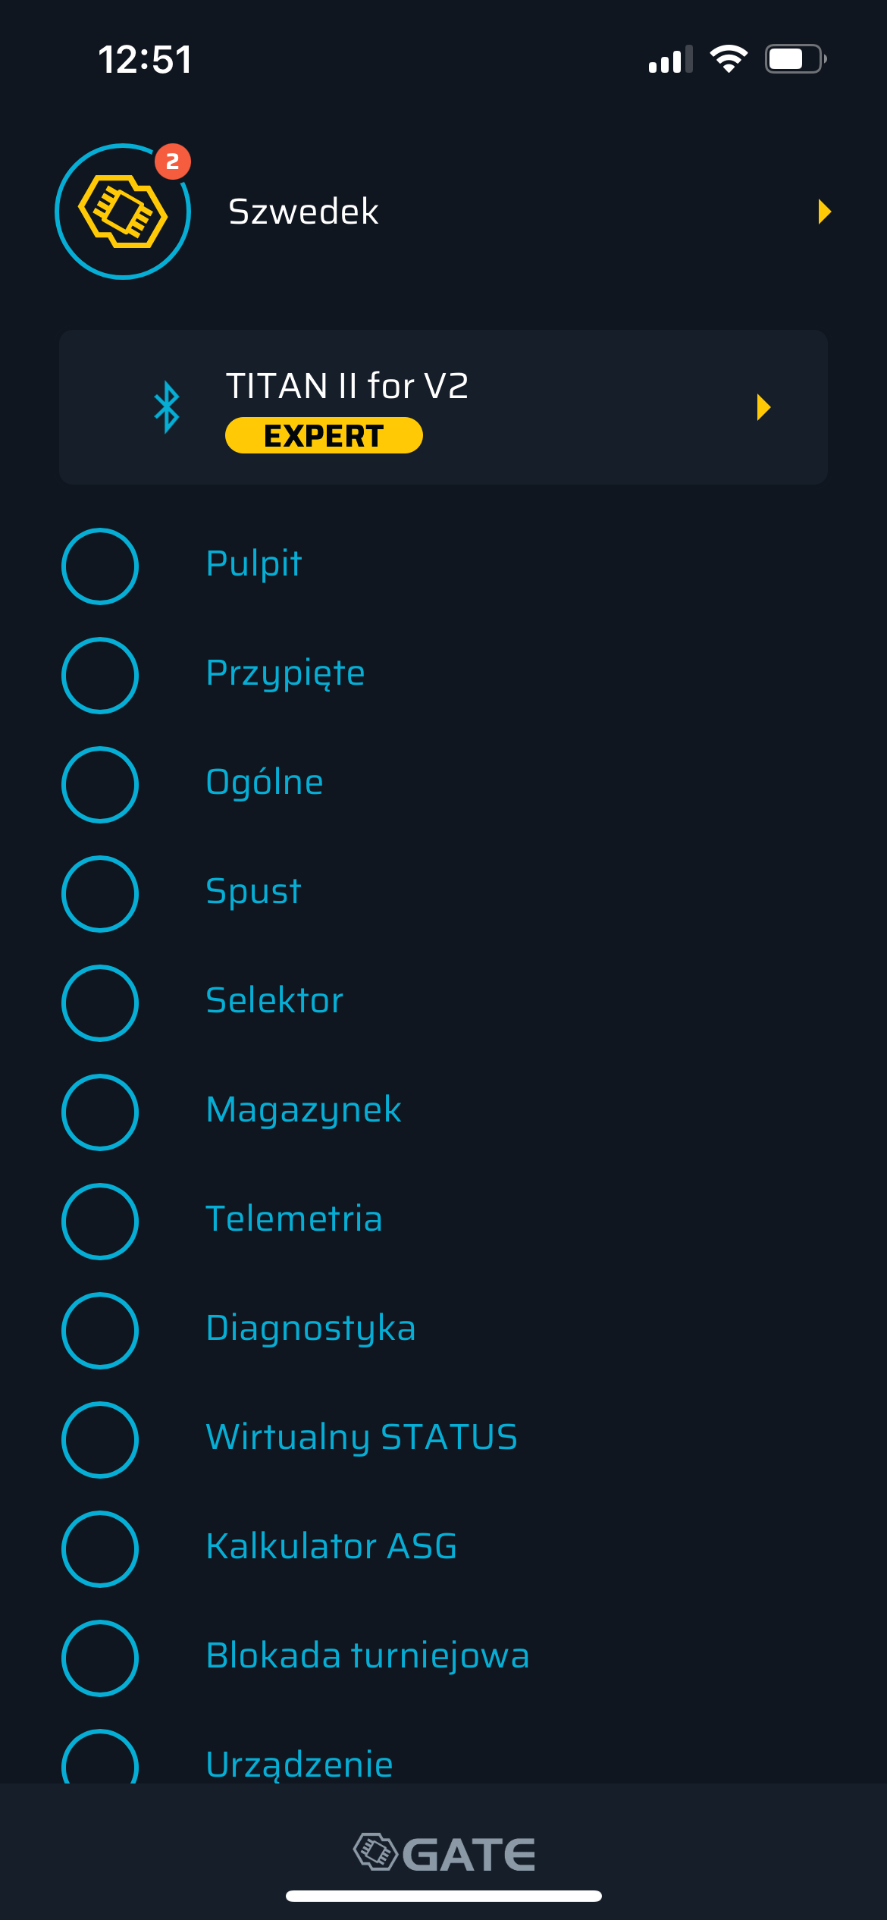Viewport: 887px width, 1920px height.
Task: Expand the TITAN II device arrow
Action: tap(764, 407)
